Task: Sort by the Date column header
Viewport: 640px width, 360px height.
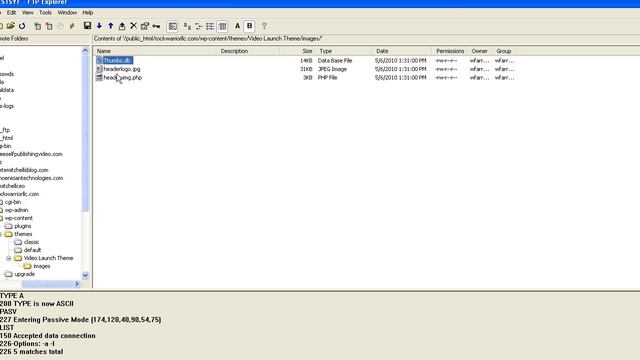Action: point(402,51)
